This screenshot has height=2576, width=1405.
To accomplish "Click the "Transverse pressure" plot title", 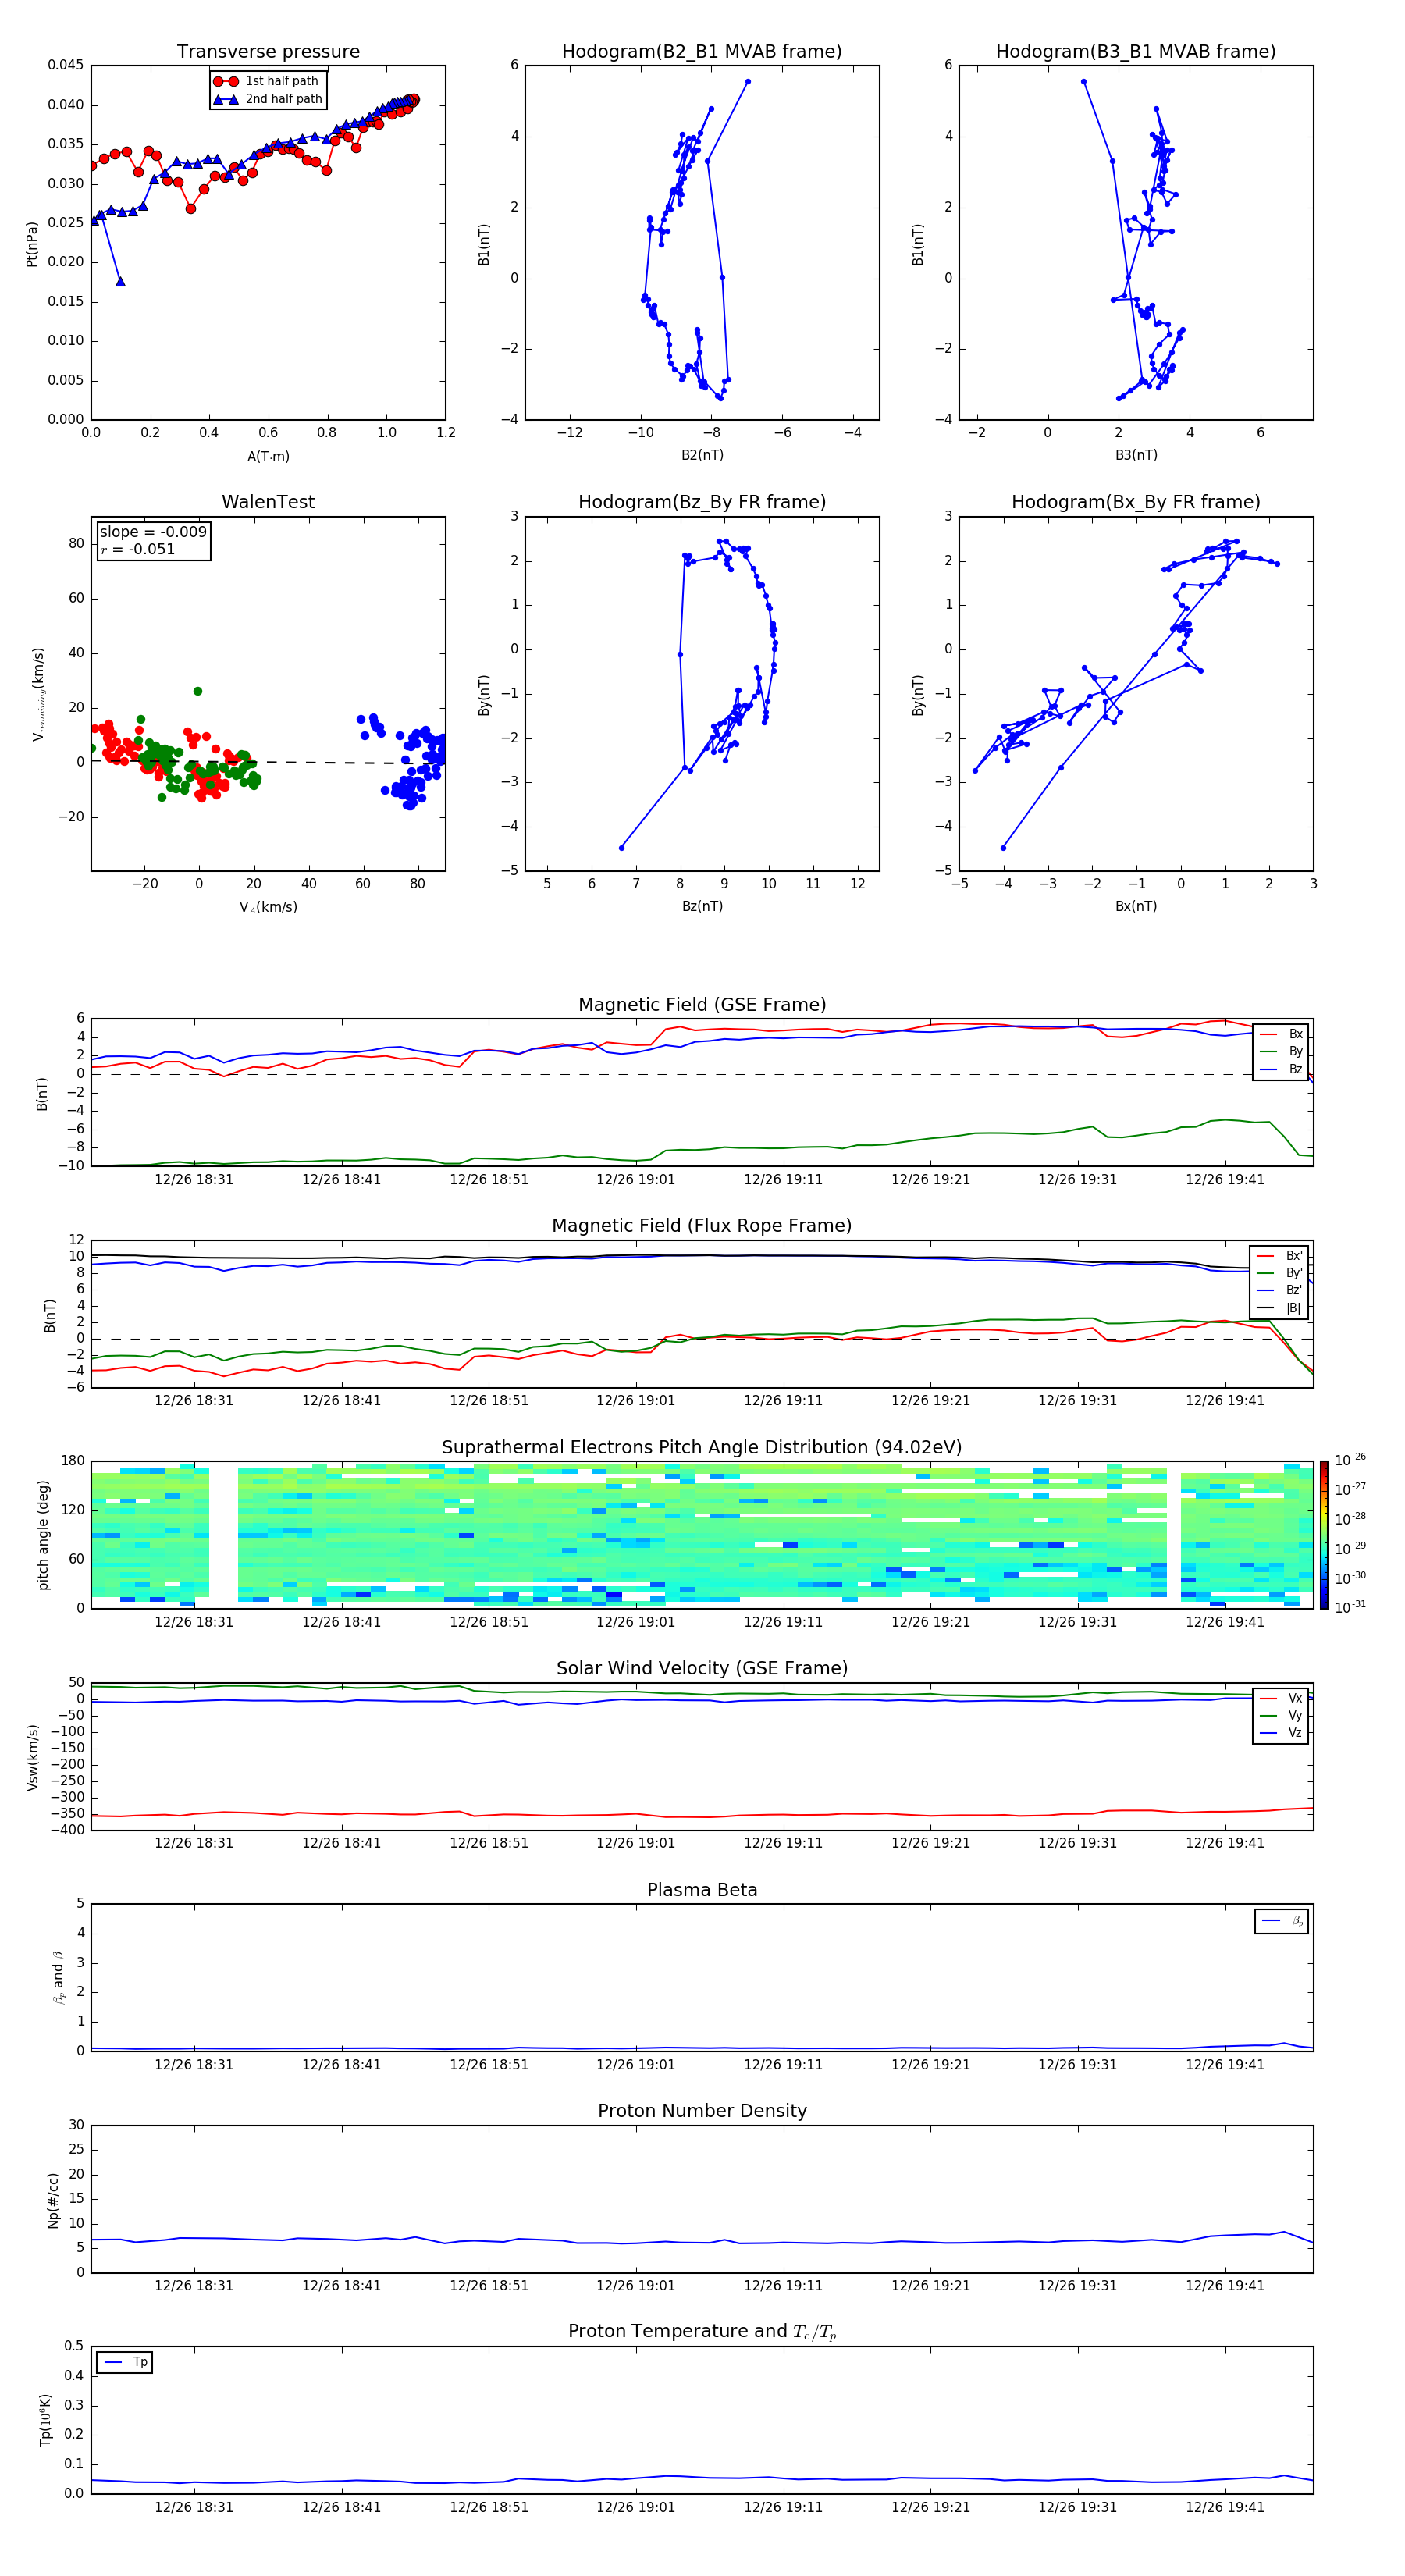I will [268, 52].
